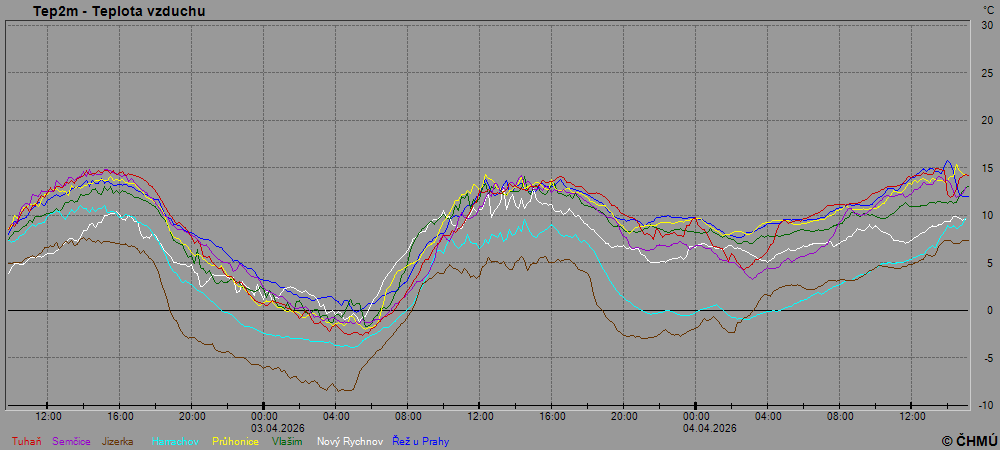Click the Průhonice legend label
Screen dimensions: 1000x450
[x=236, y=441]
